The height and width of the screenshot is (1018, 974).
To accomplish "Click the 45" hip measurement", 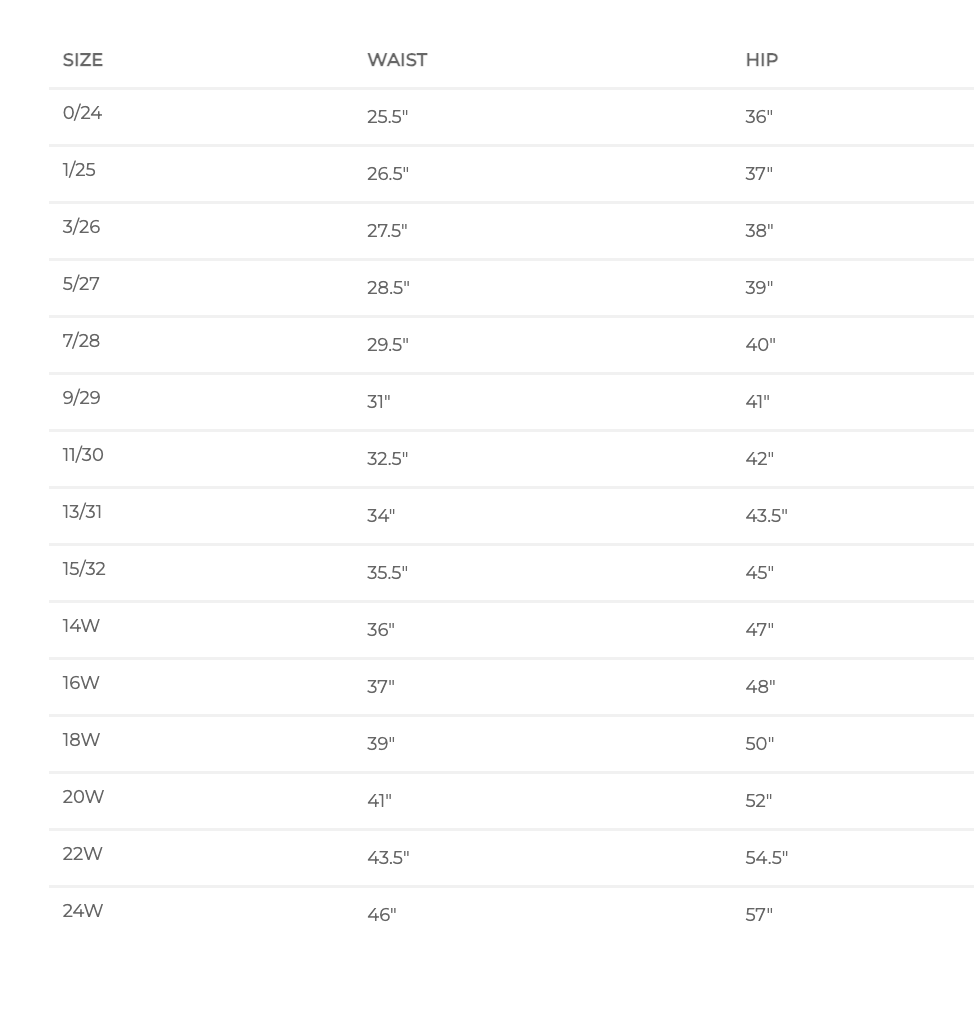I will pos(759,573).
